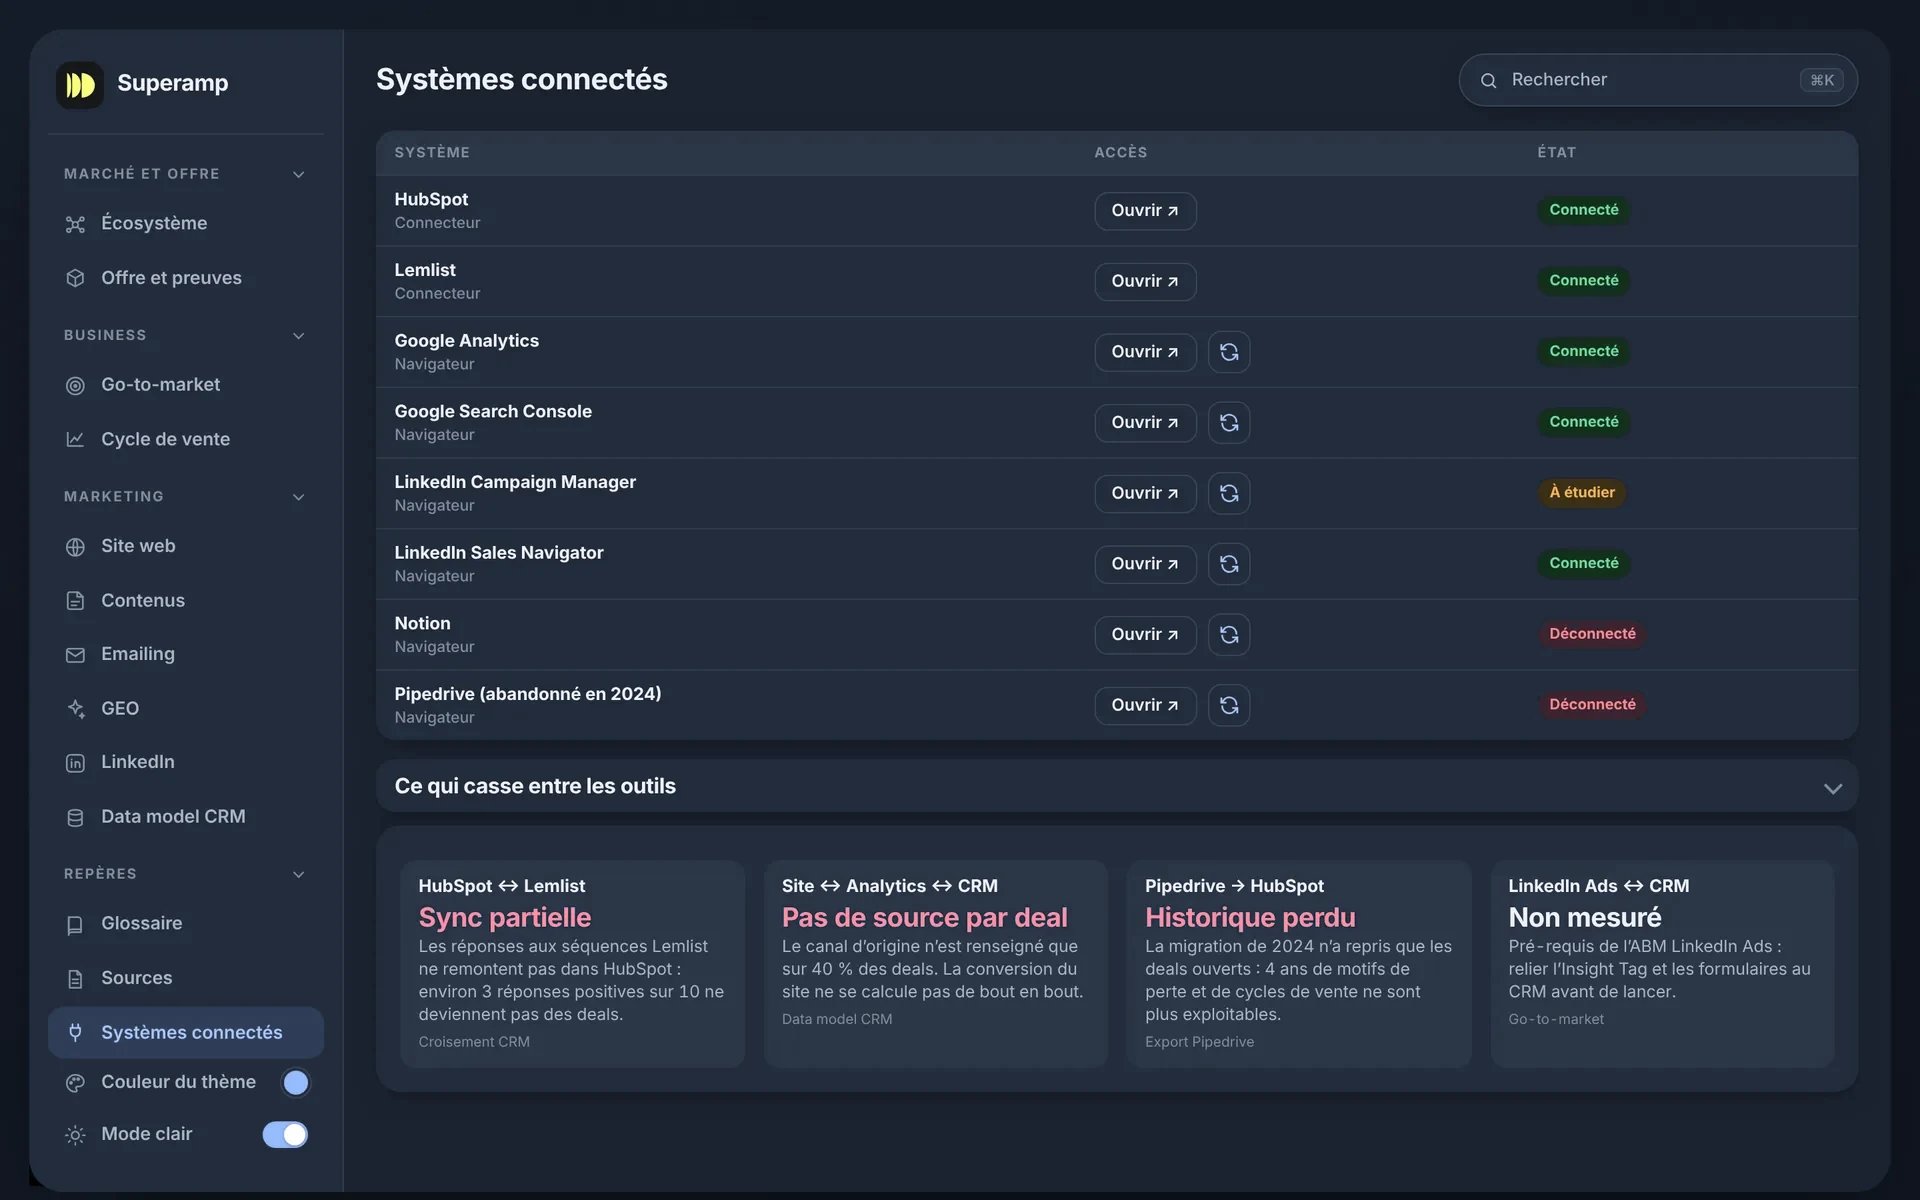The width and height of the screenshot is (1920, 1200).
Task: Refresh the Notion connection
Action: click(1229, 635)
